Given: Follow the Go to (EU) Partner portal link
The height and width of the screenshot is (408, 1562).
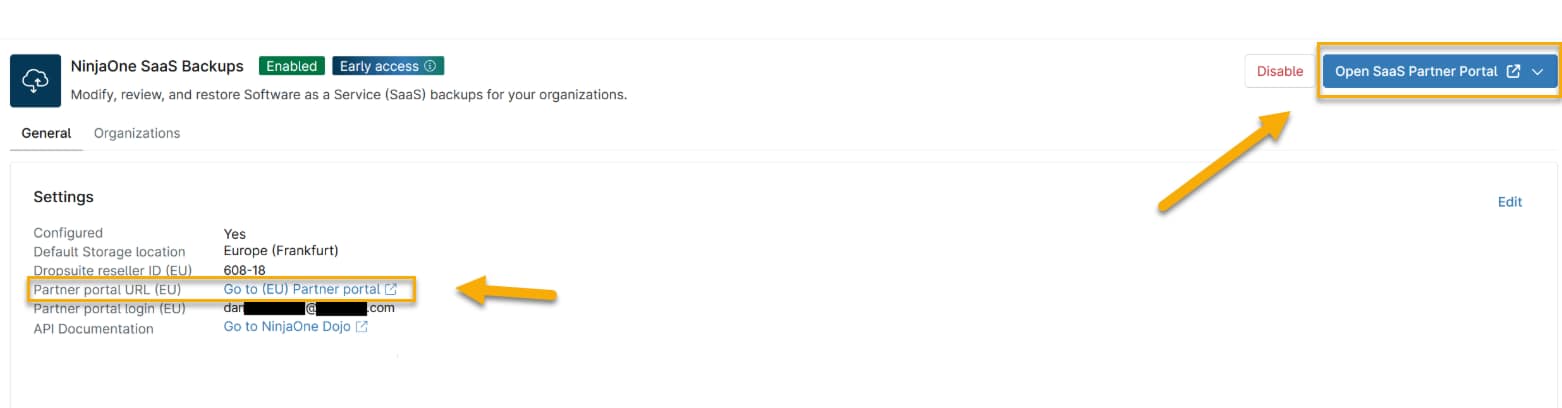Looking at the screenshot, I should click(x=302, y=290).
